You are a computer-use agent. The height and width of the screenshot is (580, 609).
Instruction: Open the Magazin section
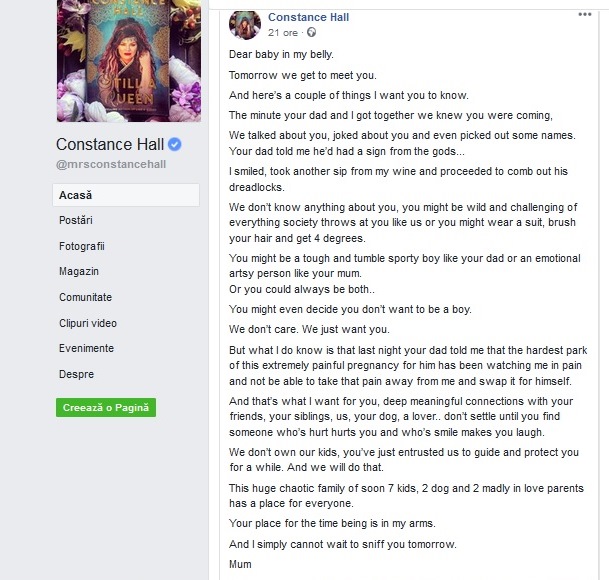(x=79, y=271)
